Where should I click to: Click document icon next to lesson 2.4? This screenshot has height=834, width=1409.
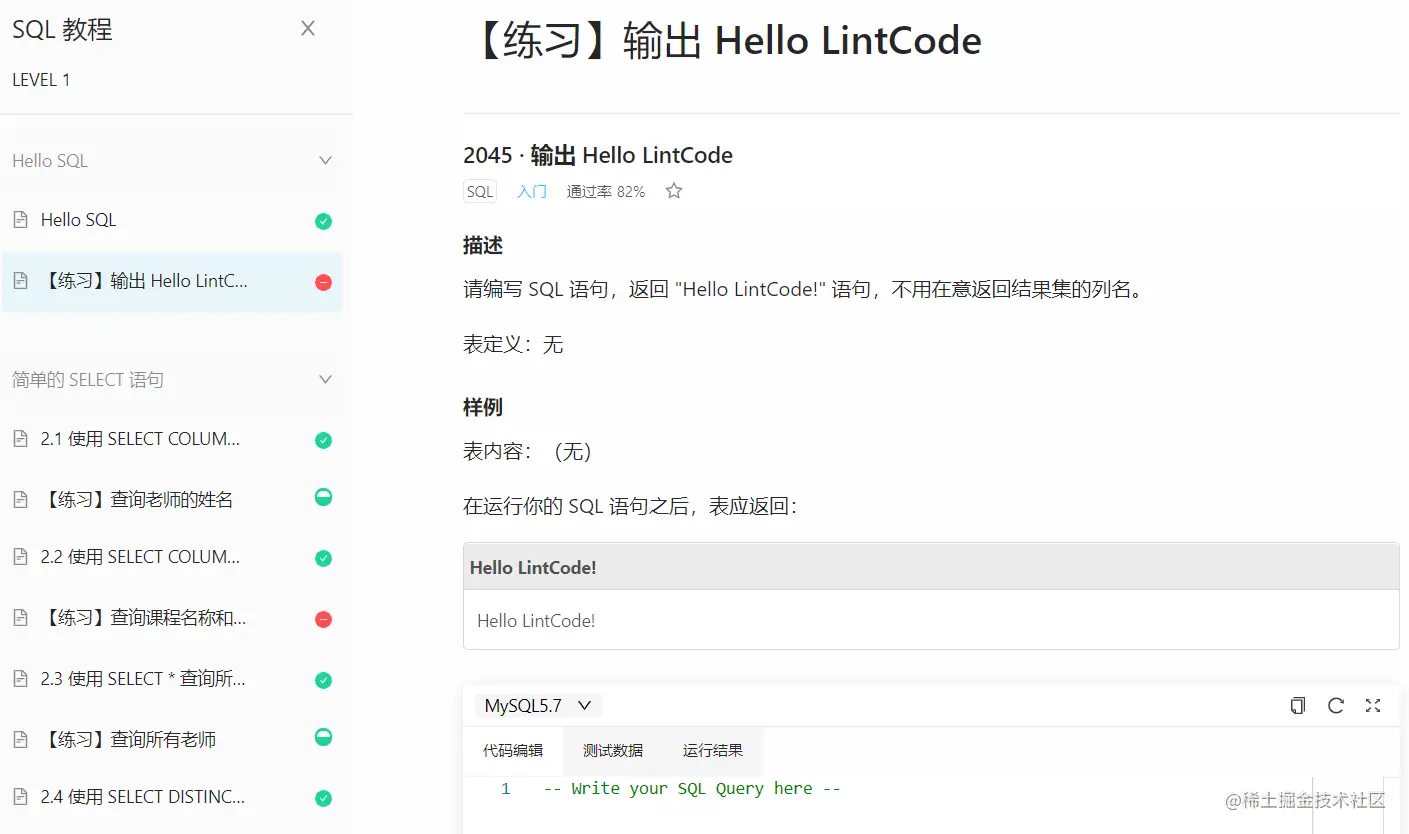(x=20, y=797)
